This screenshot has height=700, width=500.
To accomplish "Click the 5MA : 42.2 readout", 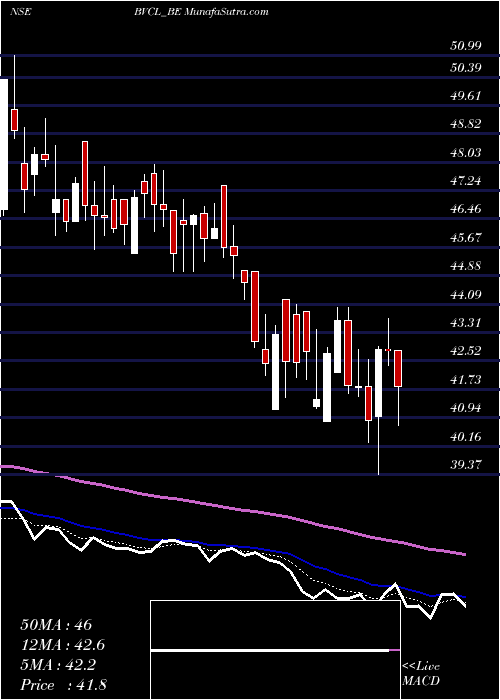I will [x=59, y=665].
